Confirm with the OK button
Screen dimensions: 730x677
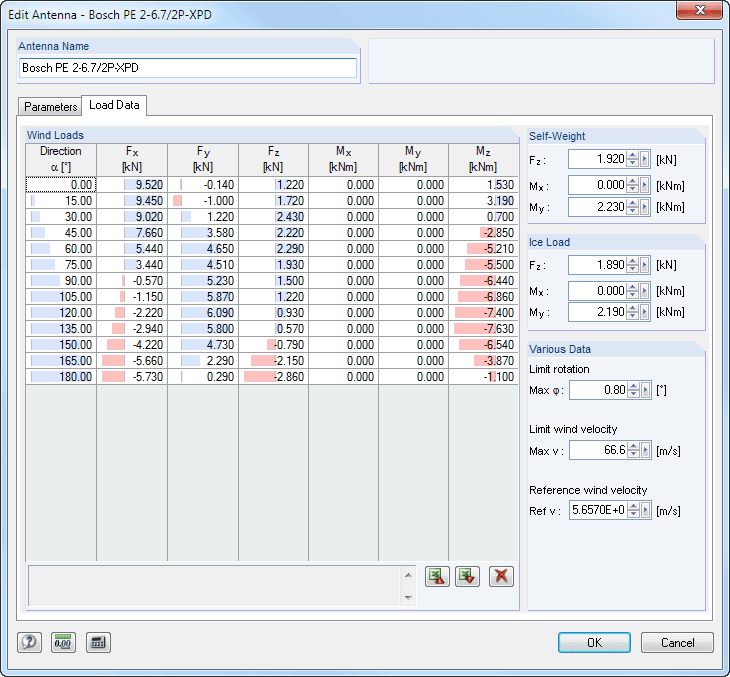click(x=594, y=643)
